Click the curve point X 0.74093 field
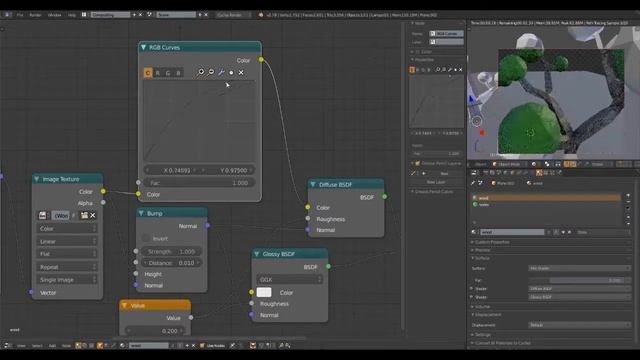Screen dimensions: 640x360 click(x=171, y=170)
